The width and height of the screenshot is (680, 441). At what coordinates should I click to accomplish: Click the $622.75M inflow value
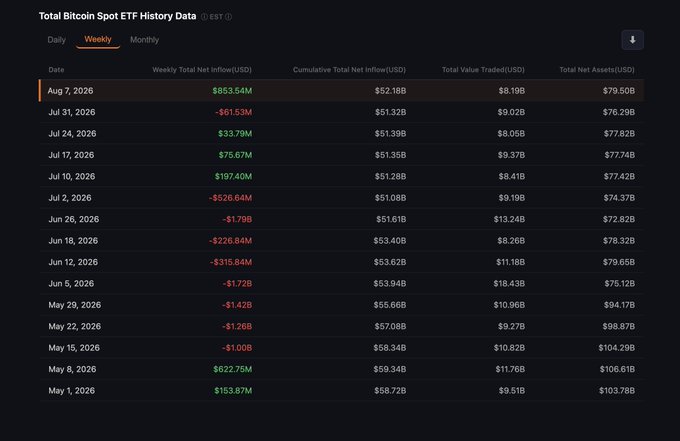pyautogui.click(x=232, y=369)
